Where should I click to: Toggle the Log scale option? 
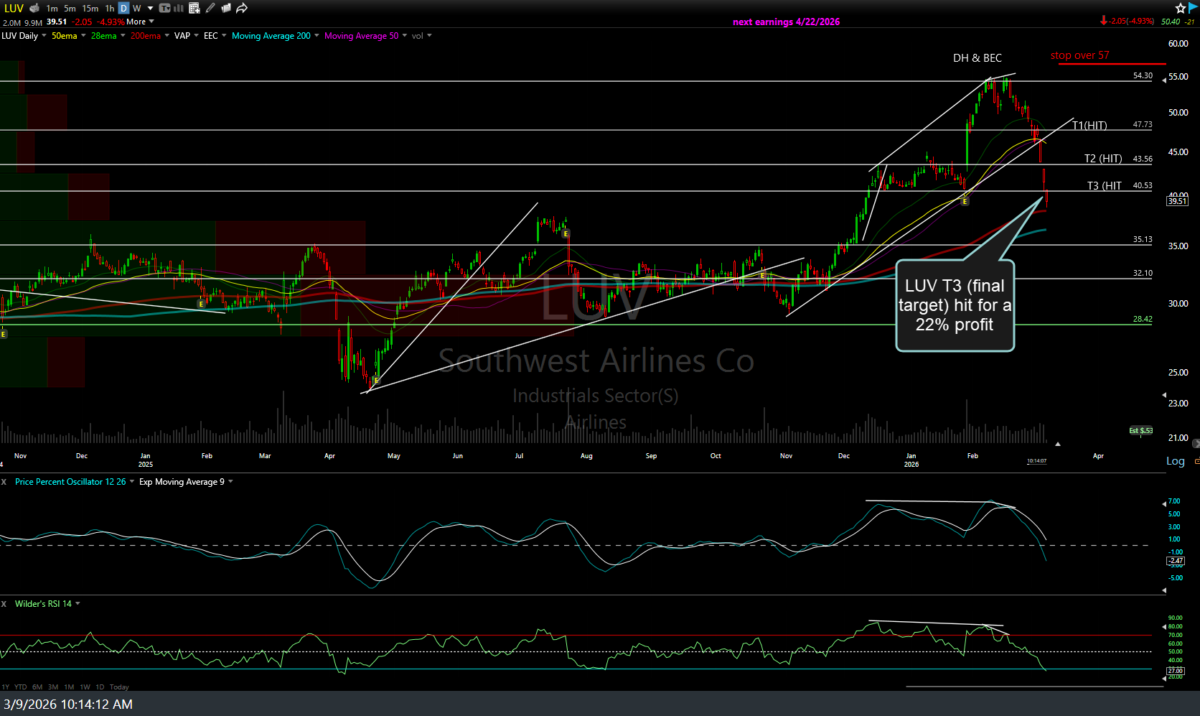[x=1175, y=461]
